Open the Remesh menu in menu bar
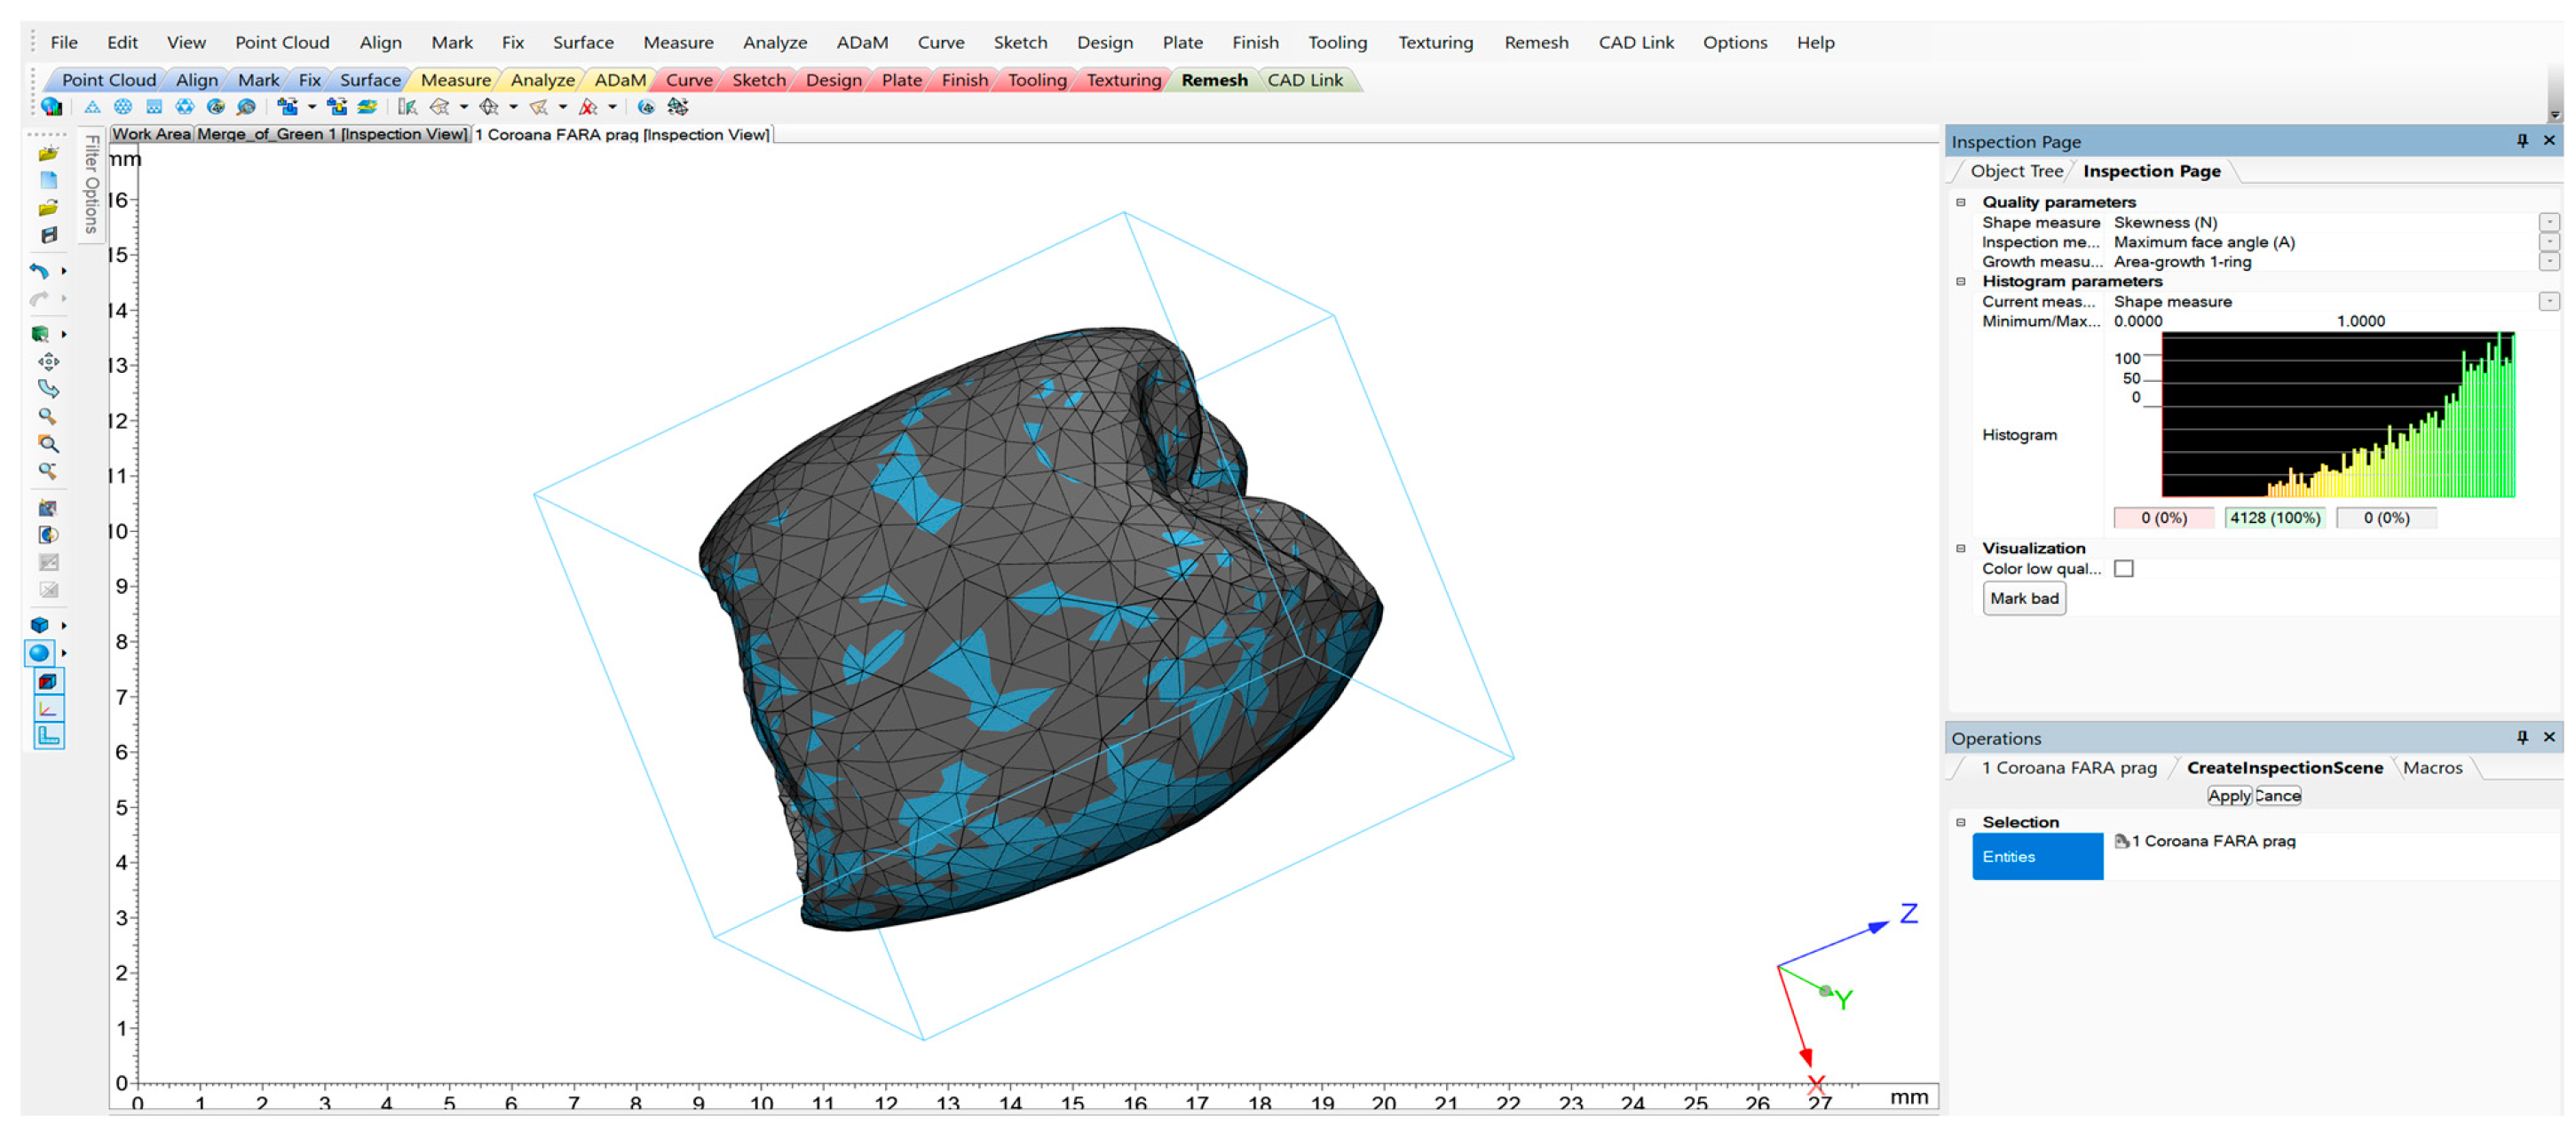This screenshot has width=2576, height=1132. coord(1536,42)
